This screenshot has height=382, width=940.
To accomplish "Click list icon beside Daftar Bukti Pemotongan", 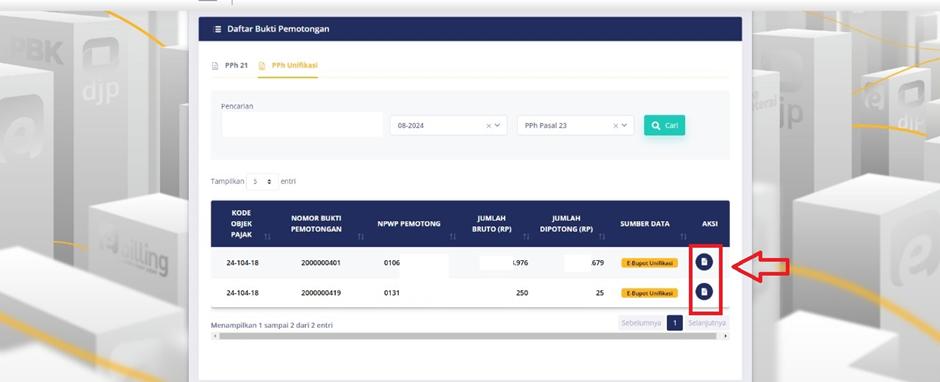I will (x=217, y=29).
